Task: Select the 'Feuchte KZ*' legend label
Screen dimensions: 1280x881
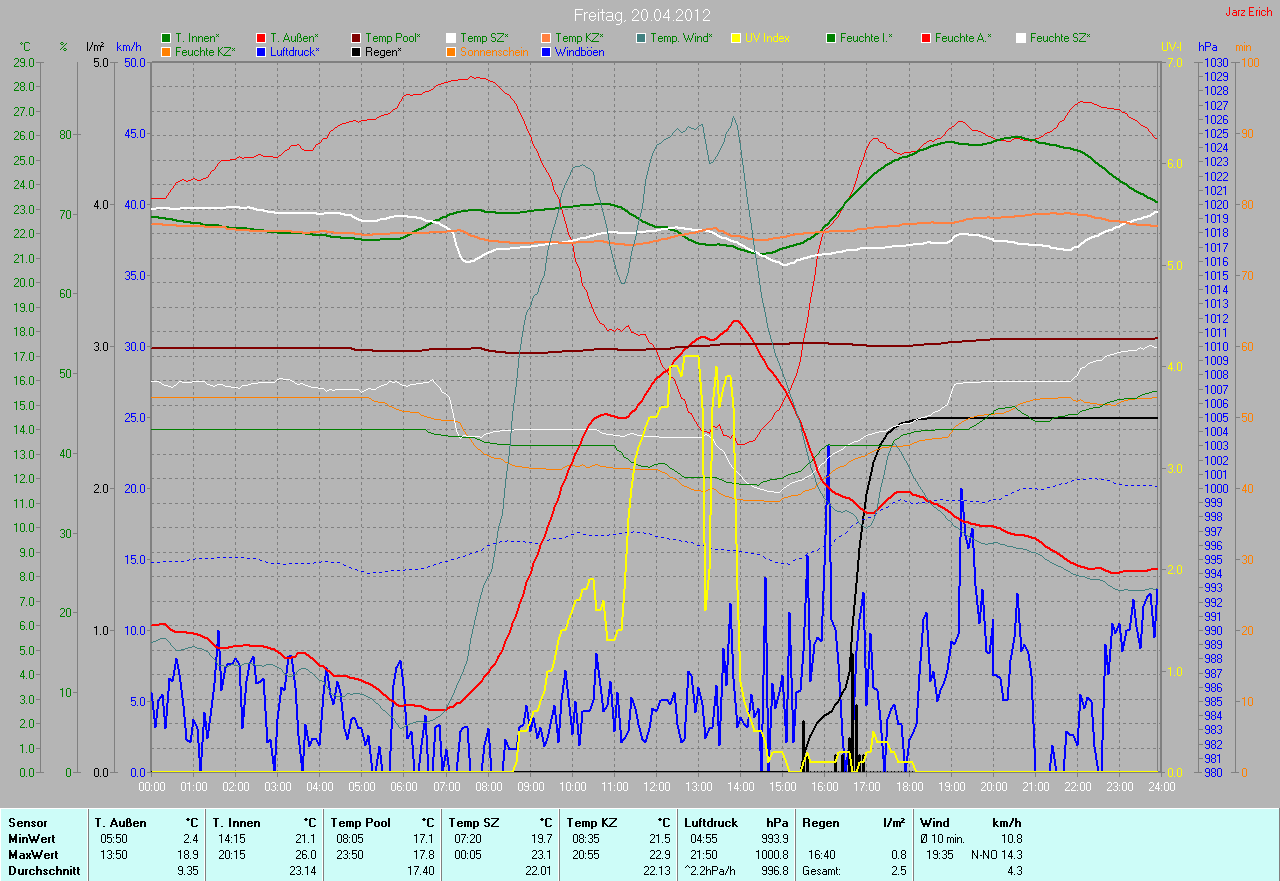Action: pos(203,51)
